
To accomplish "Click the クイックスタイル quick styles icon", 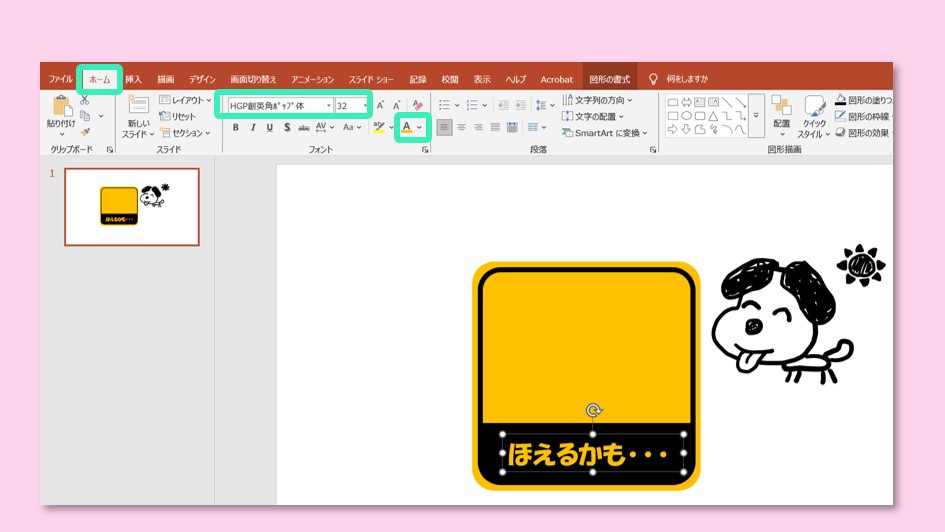I will pyautogui.click(x=814, y=107).
